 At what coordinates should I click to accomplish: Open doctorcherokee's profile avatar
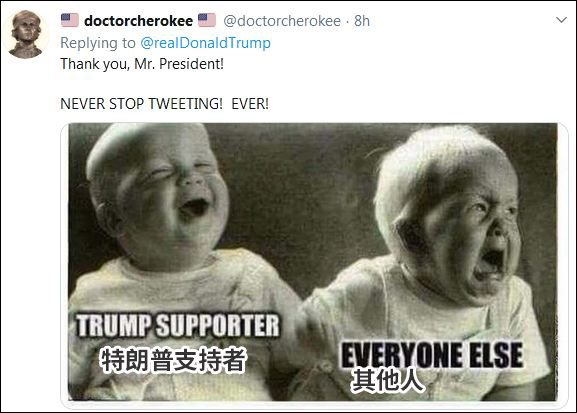point(26,34)
